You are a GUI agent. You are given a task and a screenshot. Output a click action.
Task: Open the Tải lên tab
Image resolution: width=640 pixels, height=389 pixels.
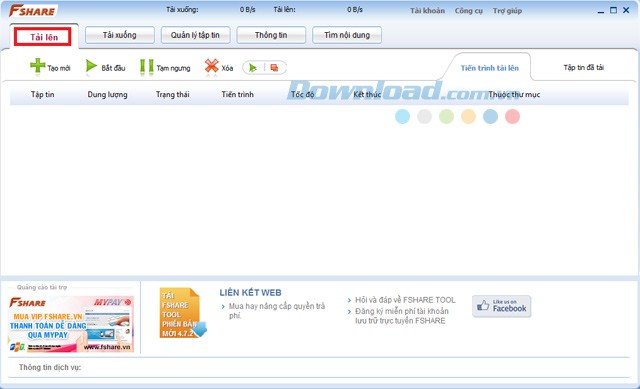click(x=43, y=37)
